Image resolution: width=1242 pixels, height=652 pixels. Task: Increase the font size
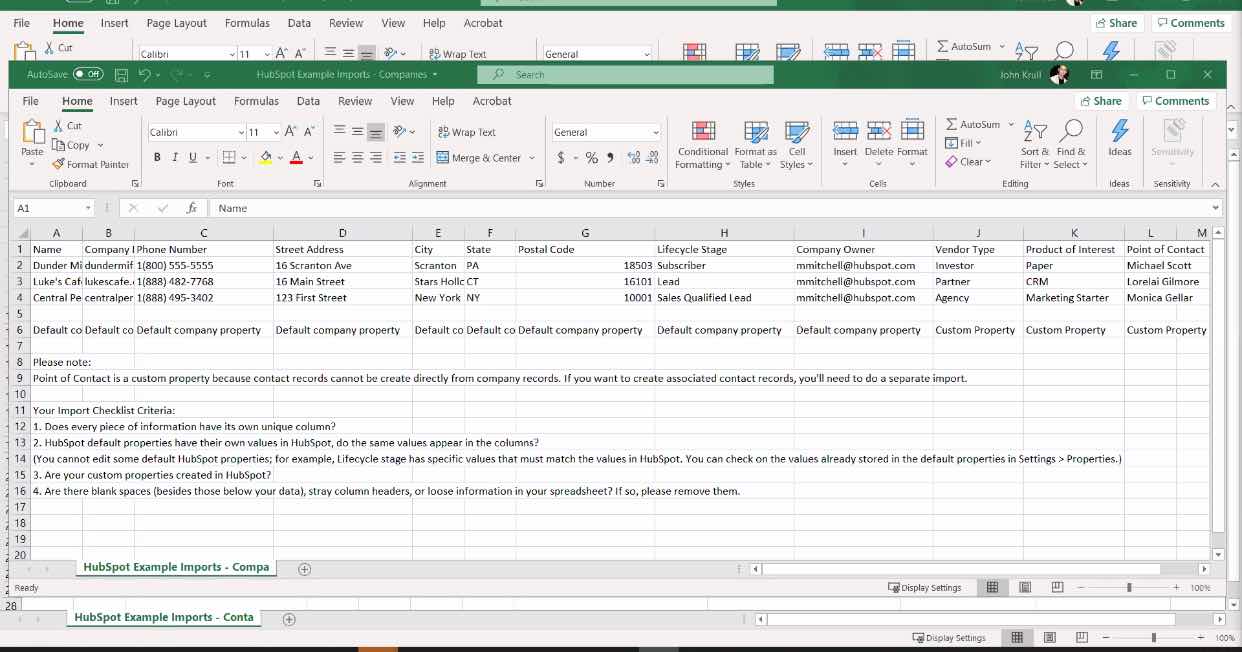tap(291, 132)
